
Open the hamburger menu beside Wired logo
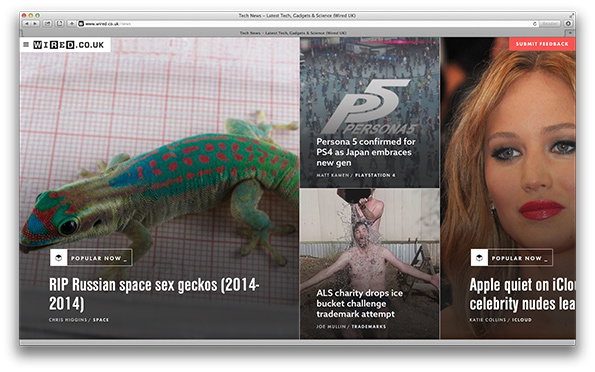[26, 45]
